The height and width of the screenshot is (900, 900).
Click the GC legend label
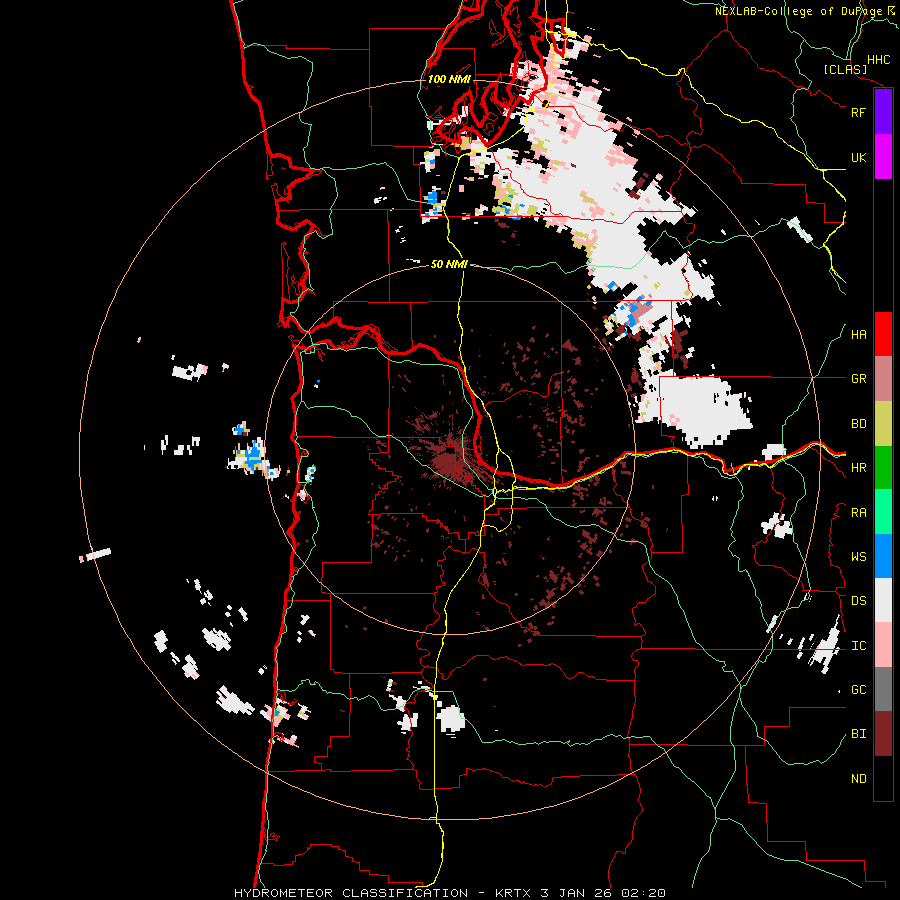coord(858,690)
